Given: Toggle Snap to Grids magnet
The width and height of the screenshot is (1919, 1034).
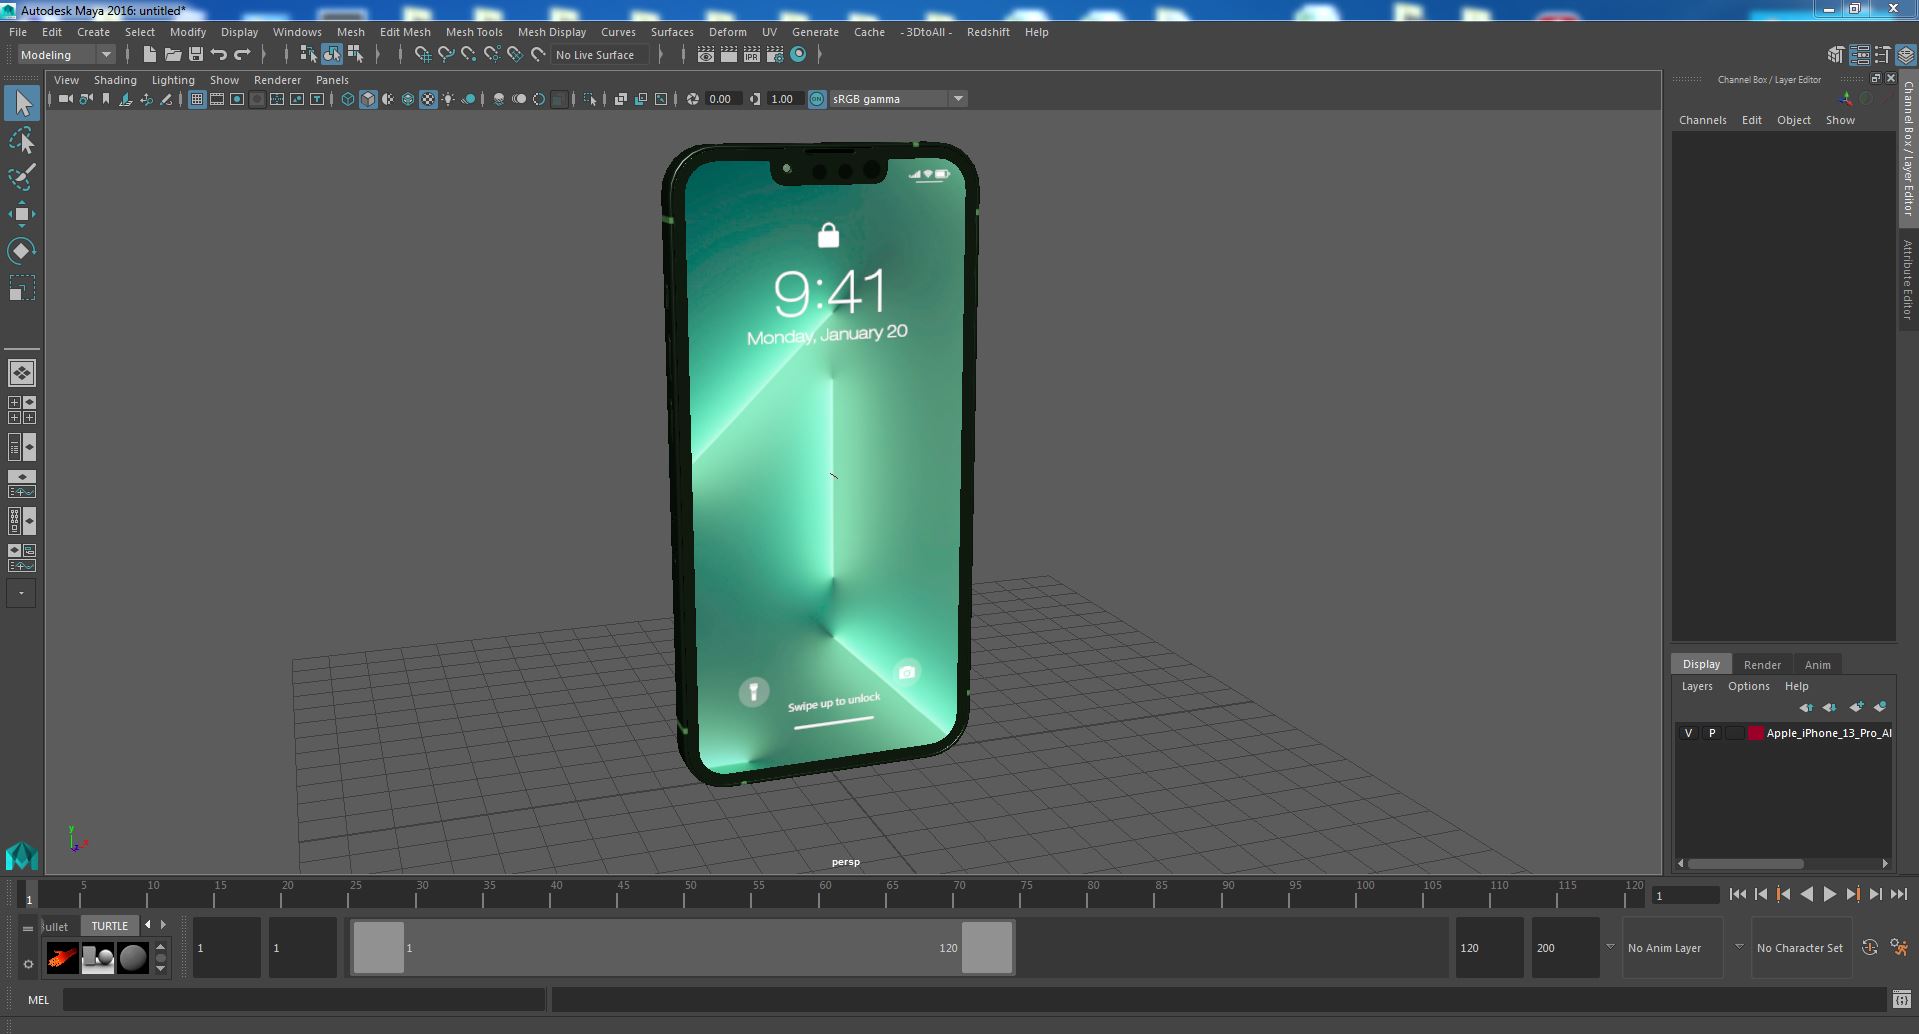Looking at the screenshot, I should pos(423,55).
